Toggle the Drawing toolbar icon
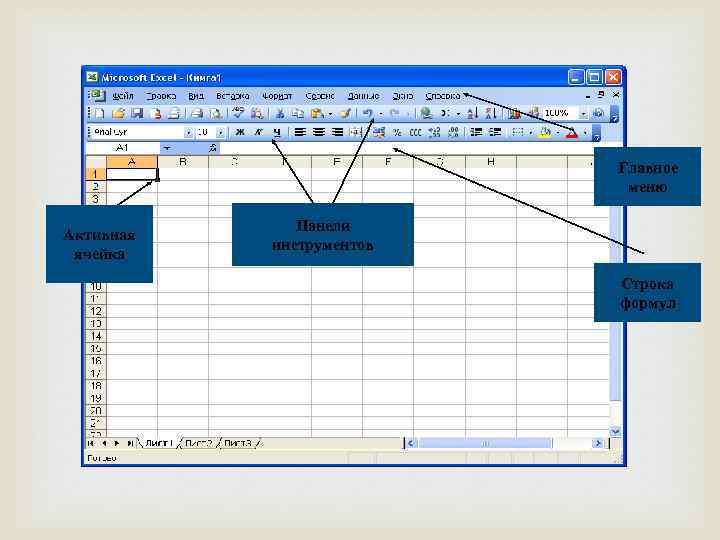Viewport: 720px width, 540px height. [533, 113]
